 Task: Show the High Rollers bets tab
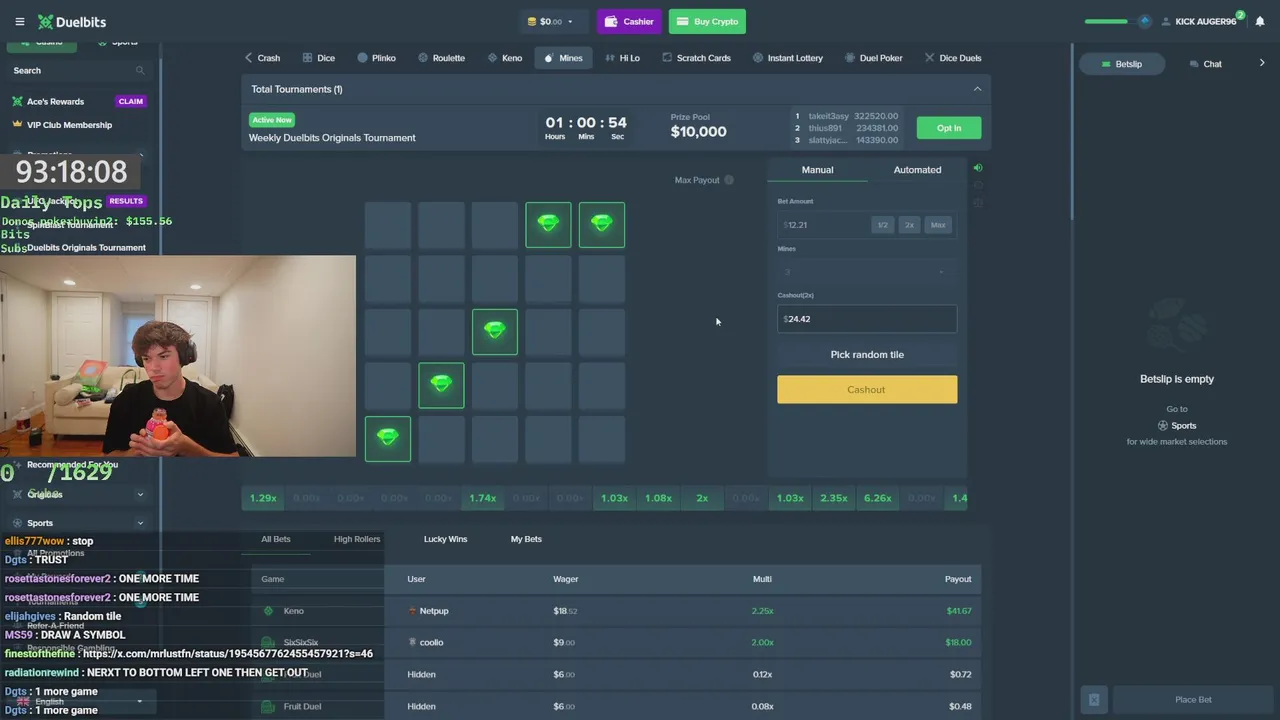point(357,539)
